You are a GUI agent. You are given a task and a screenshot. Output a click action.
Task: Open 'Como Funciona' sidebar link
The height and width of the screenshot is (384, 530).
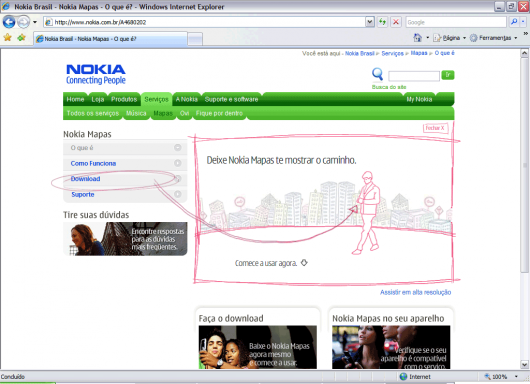tap(93, 163)
